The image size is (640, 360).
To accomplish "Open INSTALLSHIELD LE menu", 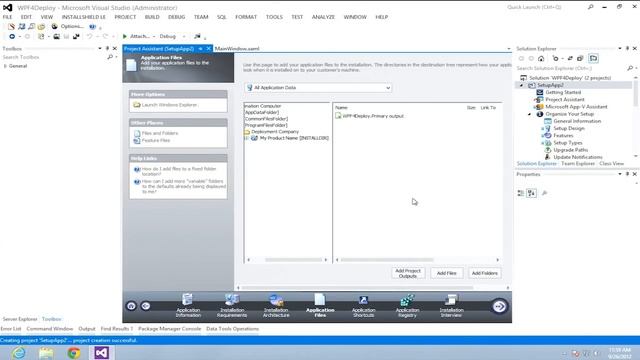I will click(84, 17).
